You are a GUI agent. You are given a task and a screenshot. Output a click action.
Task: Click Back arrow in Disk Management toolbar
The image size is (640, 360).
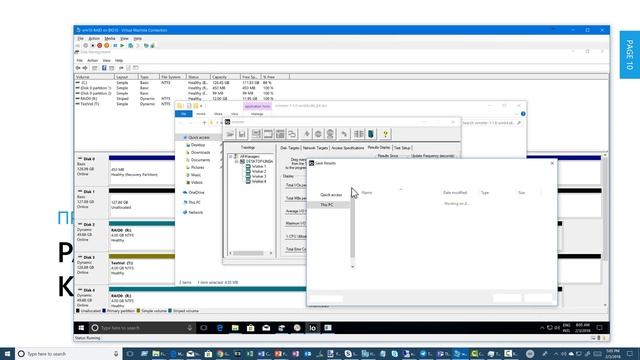78,68
